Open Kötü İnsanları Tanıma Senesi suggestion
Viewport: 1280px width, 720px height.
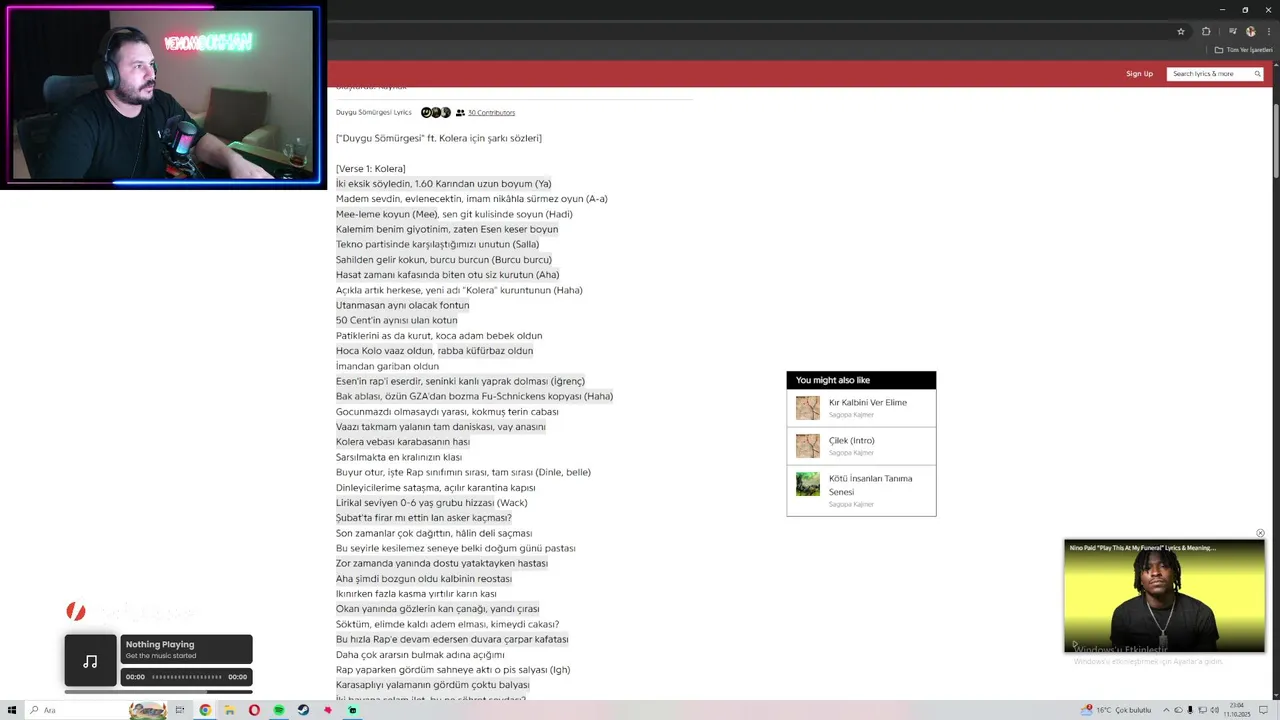click(x=870, y=485)
